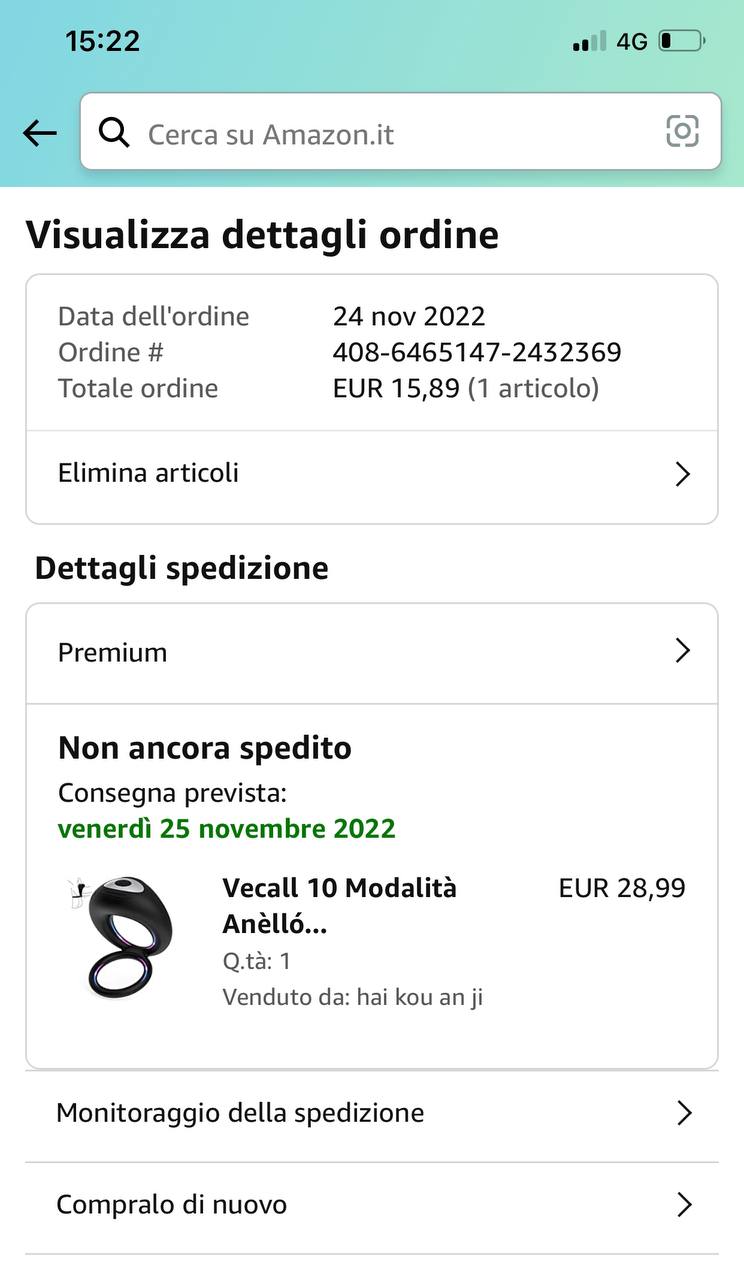Select Monitoraggio della spedizione

coord(240,1113)
